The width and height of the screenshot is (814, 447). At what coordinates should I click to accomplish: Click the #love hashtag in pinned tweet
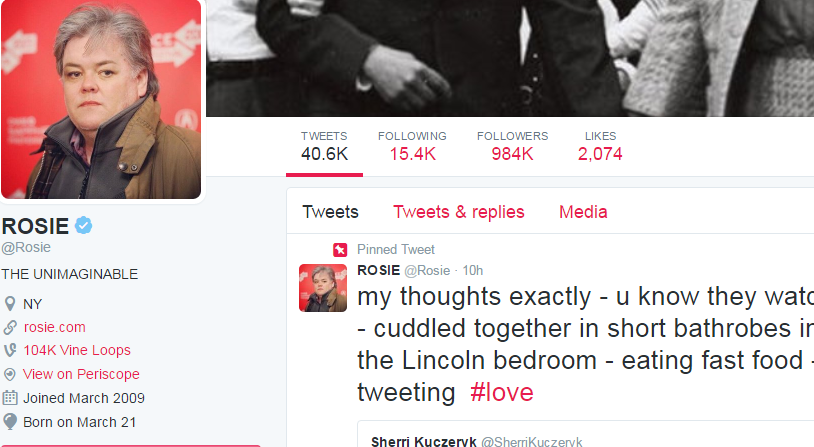click(501, 392)
